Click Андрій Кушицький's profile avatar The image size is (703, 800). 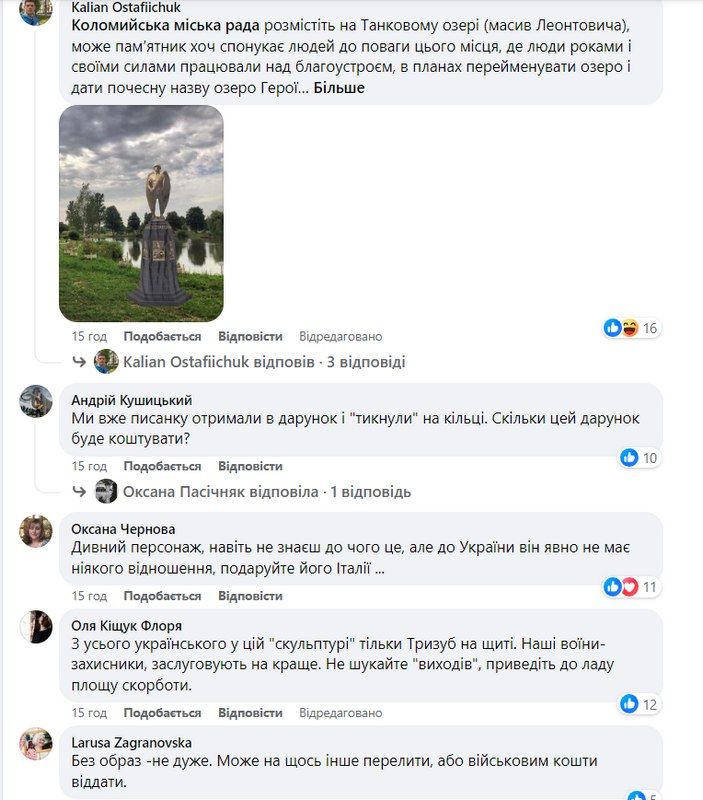[x=36, y=402]
